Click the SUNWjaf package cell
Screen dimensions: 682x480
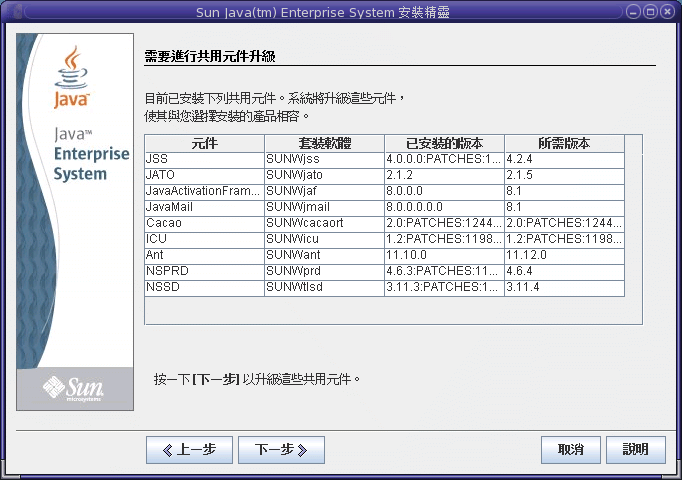click(x=324, y=192)
